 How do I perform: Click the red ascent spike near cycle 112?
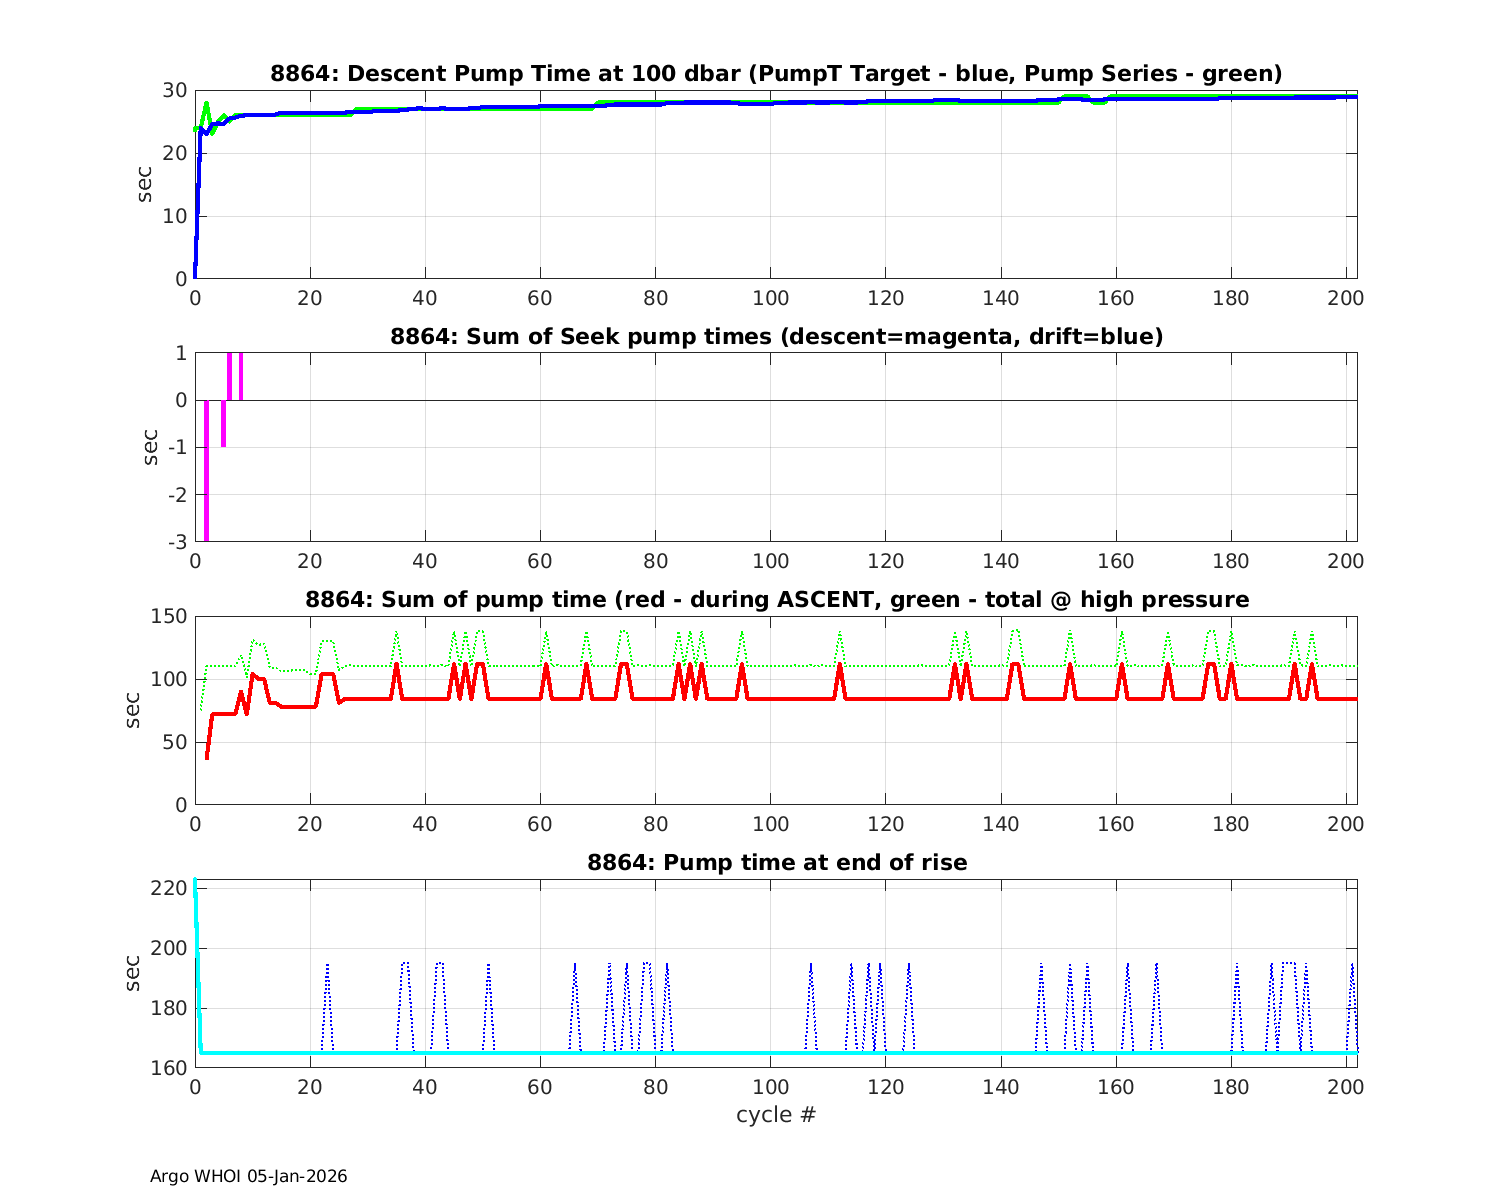point(840,666)
